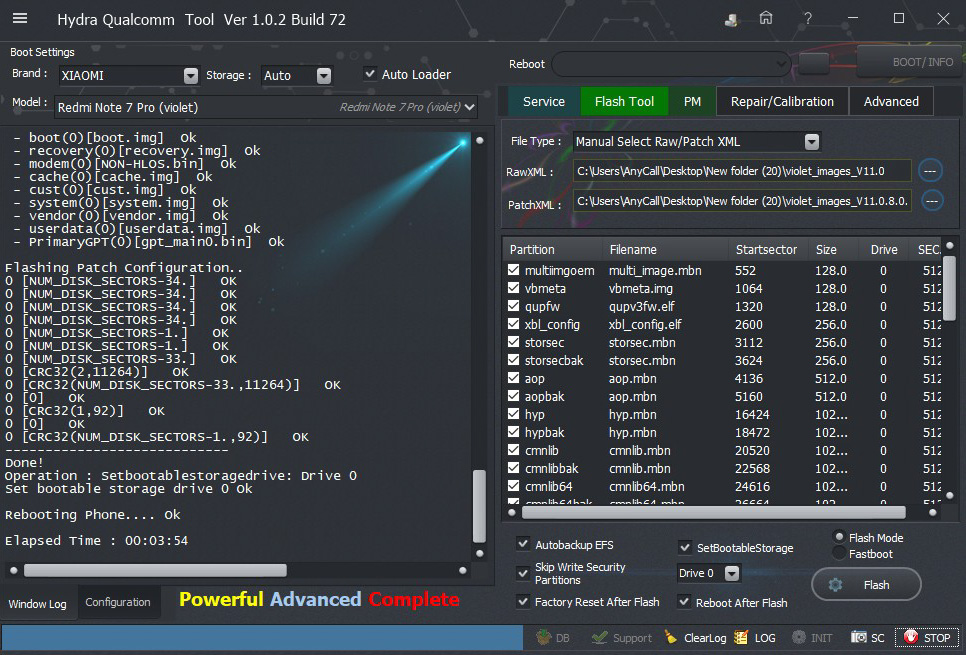
Task: Switch to the Repair/Calibration tab
Action: [781, 101]
